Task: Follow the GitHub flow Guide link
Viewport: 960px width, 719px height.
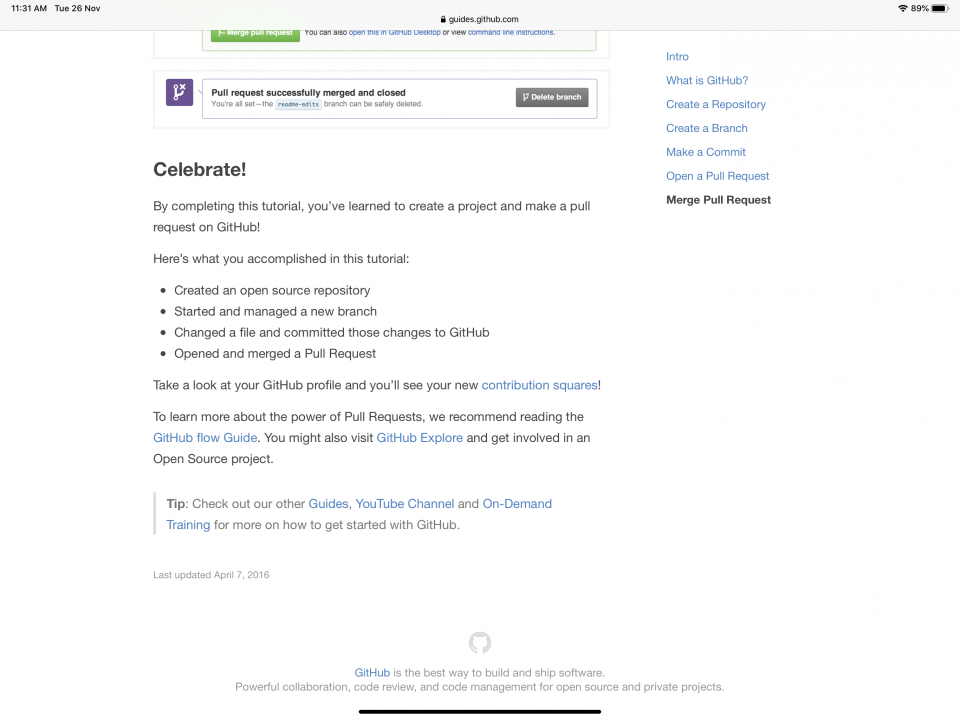Action: [x=205, y=438]
